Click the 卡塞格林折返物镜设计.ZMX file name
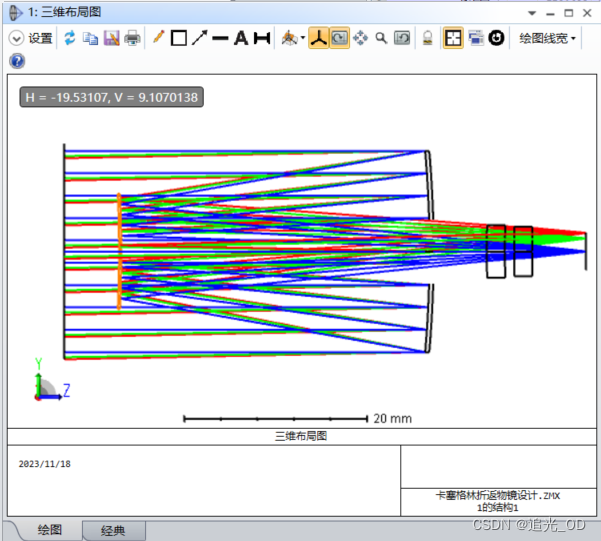601x541 pixels. click(498, 495)
